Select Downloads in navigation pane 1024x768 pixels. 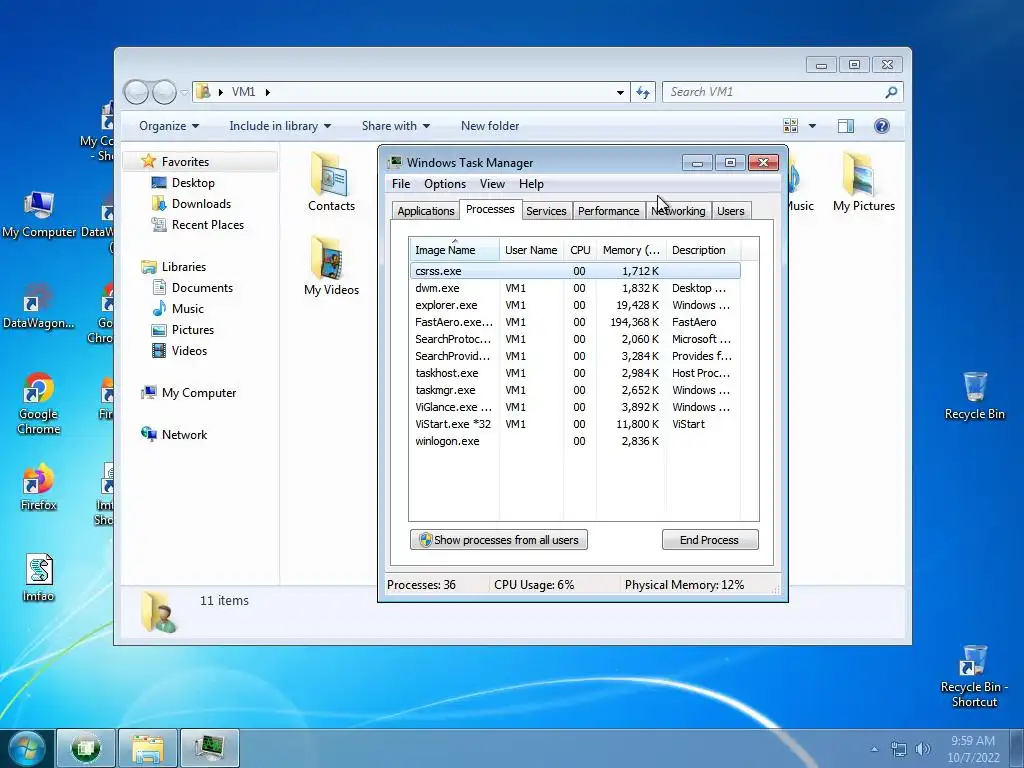[x=201, y=204]
